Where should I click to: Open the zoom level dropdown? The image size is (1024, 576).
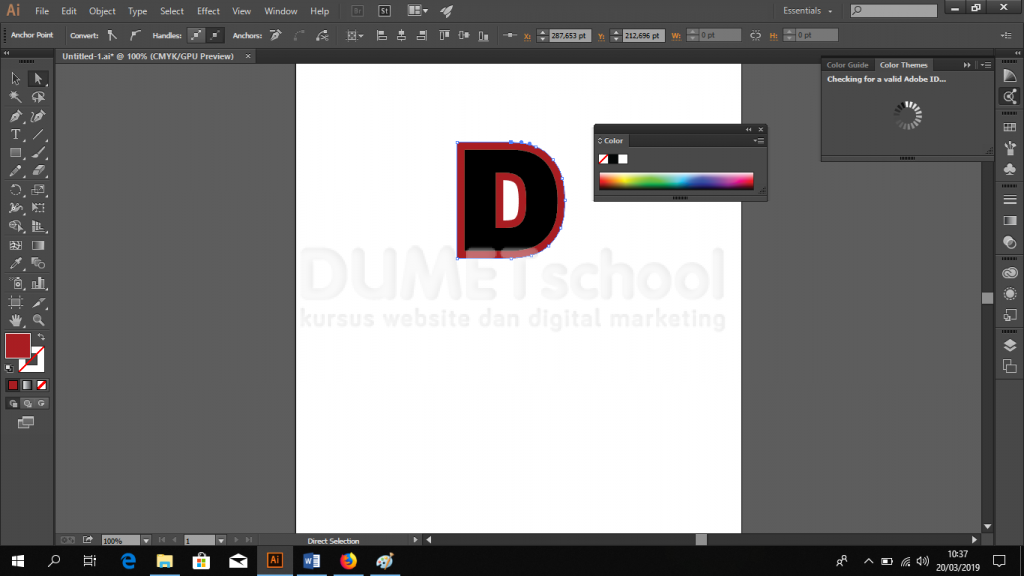[146, 541]
